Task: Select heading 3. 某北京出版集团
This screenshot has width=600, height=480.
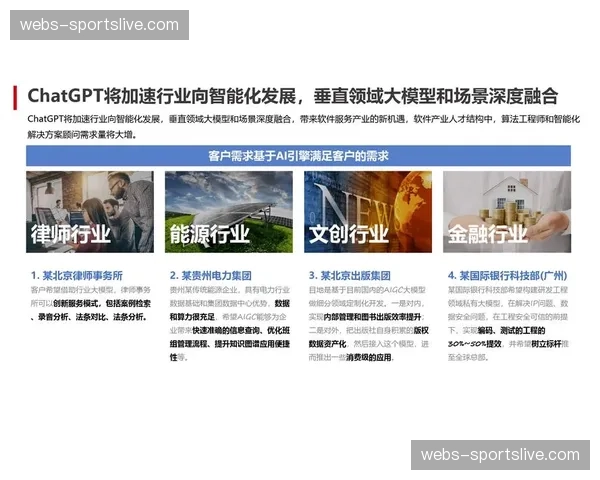Action: (x=349, y=276)
